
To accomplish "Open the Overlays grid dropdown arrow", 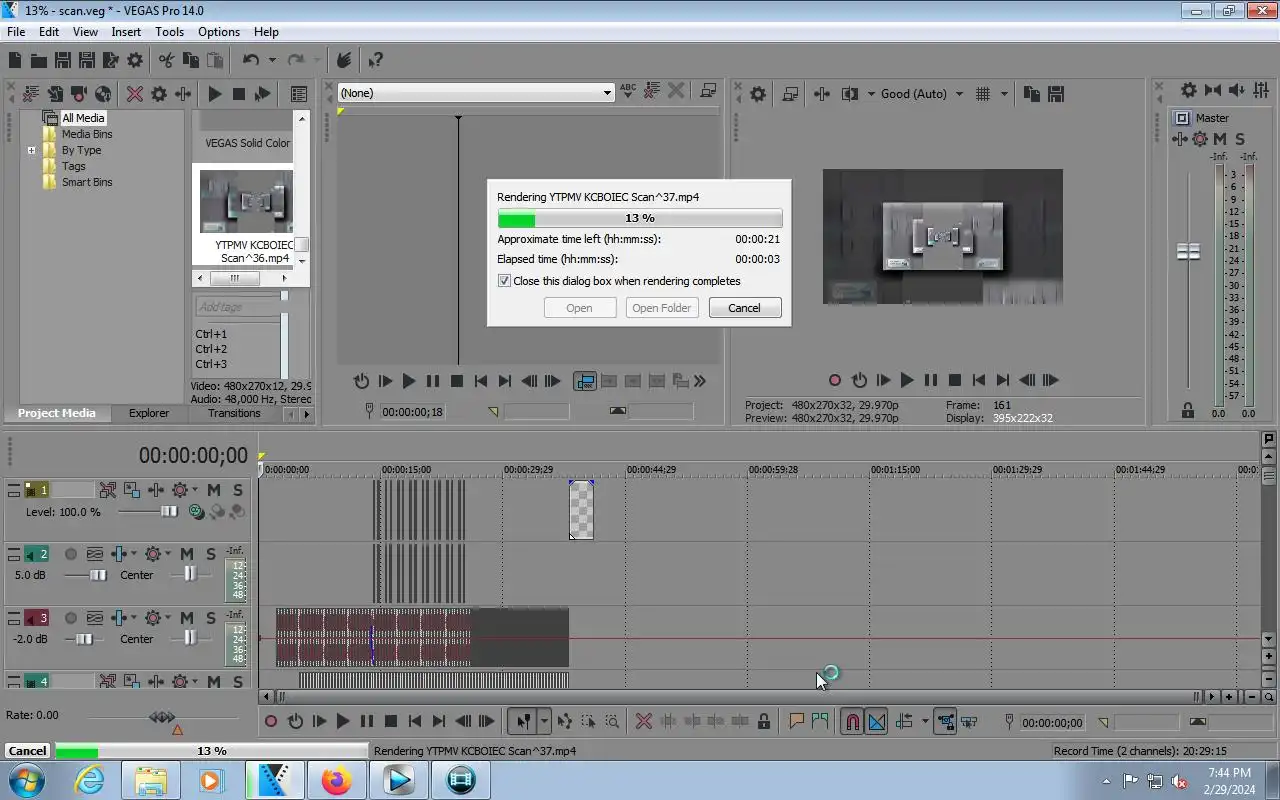I will click(1003, 94).
